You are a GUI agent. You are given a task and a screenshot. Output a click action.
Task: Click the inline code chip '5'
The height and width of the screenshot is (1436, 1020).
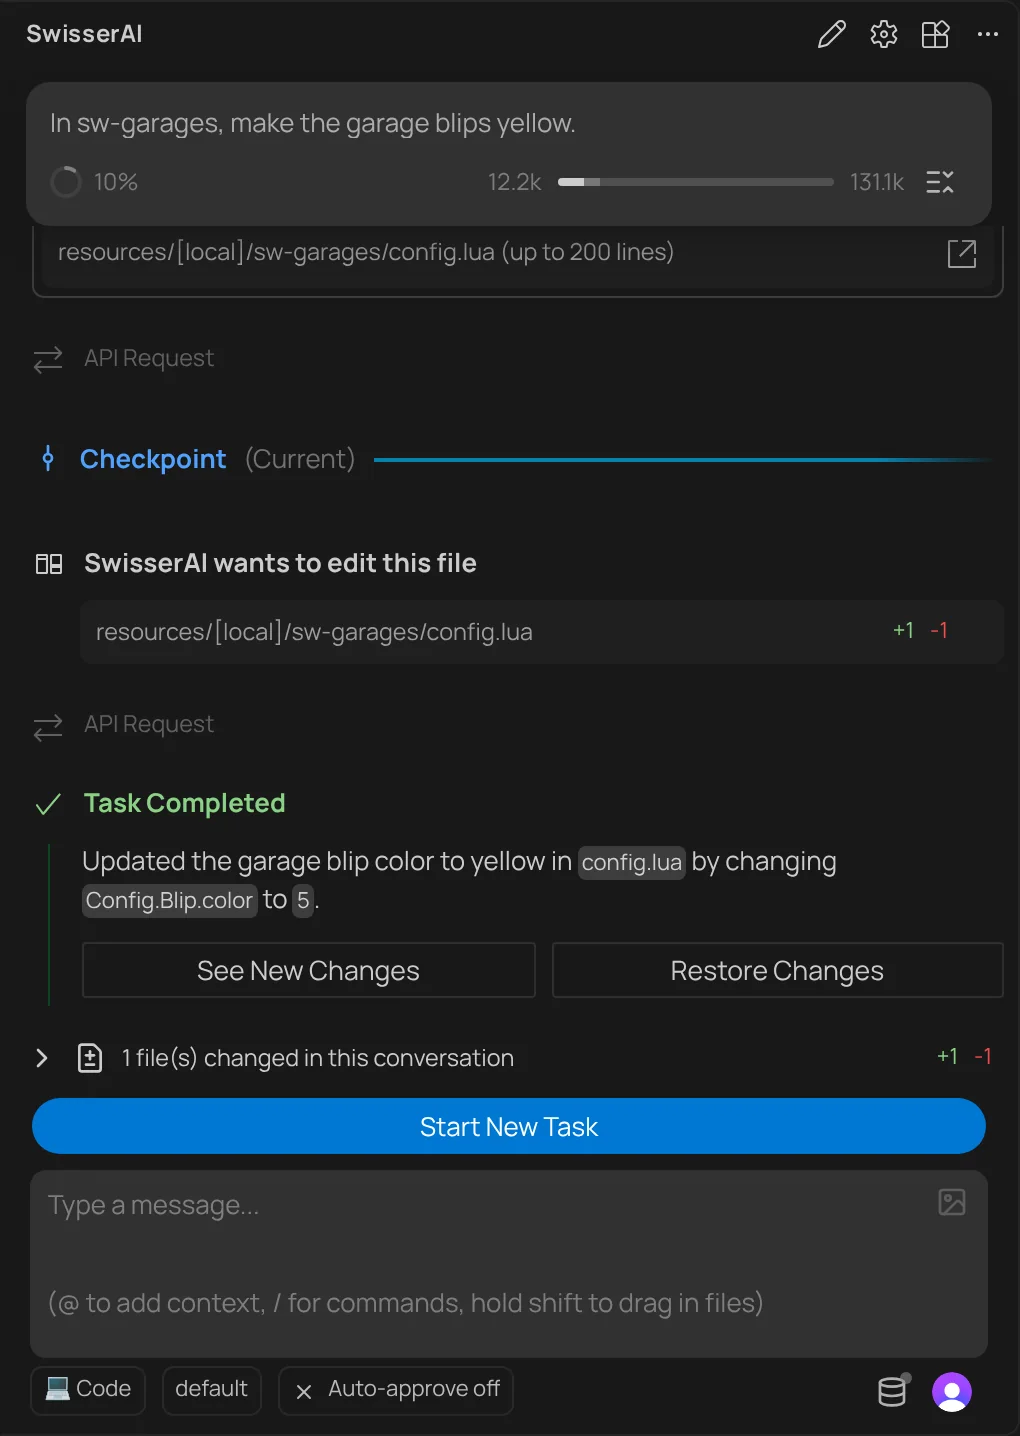tap(303, 901)
